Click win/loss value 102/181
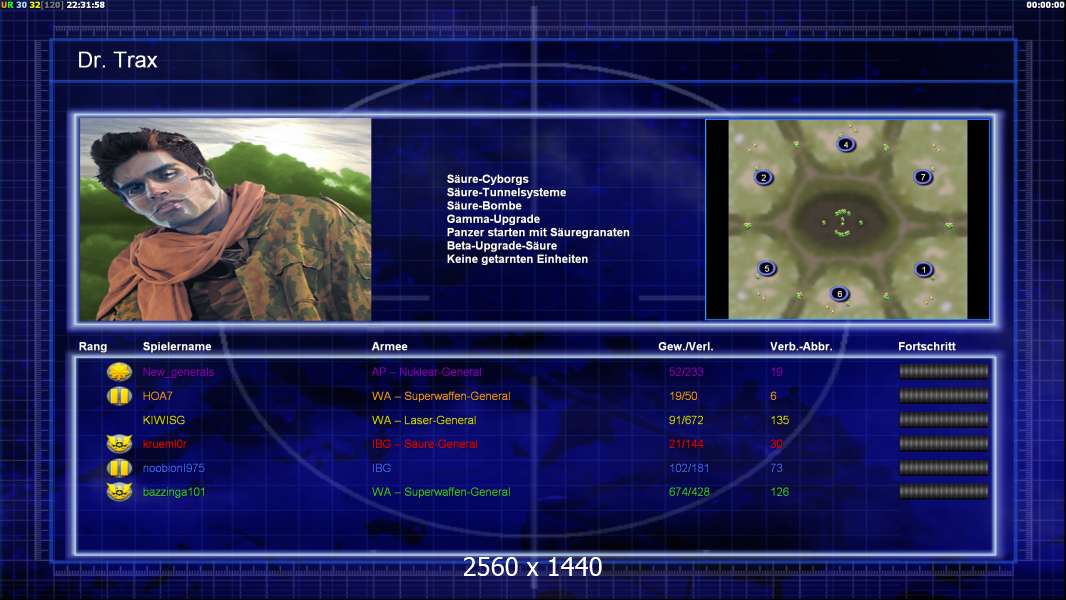 [x=689, y=468]
